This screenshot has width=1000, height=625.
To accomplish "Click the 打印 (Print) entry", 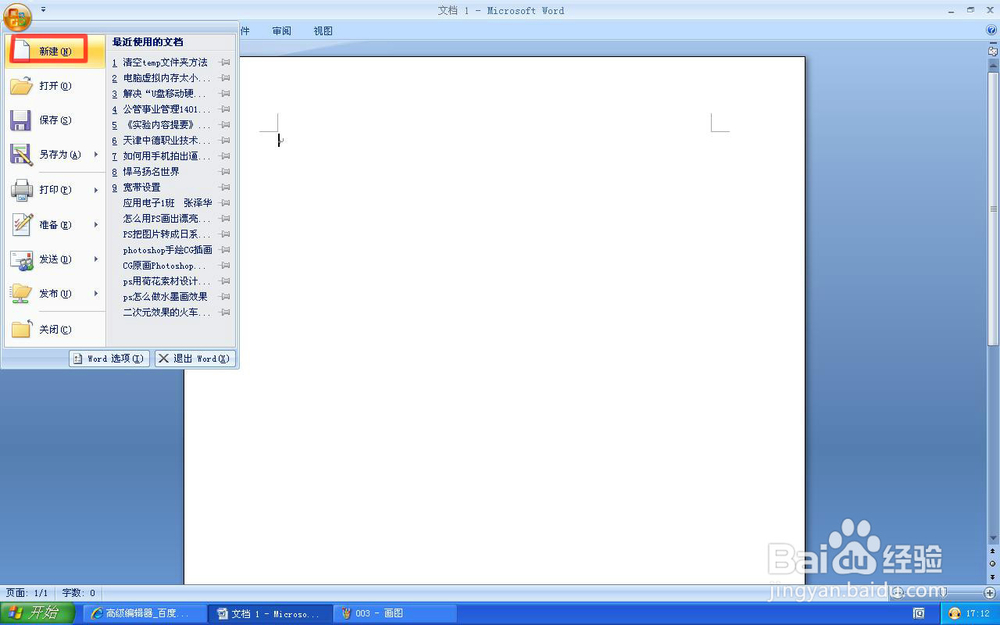I will click(47, 189).
